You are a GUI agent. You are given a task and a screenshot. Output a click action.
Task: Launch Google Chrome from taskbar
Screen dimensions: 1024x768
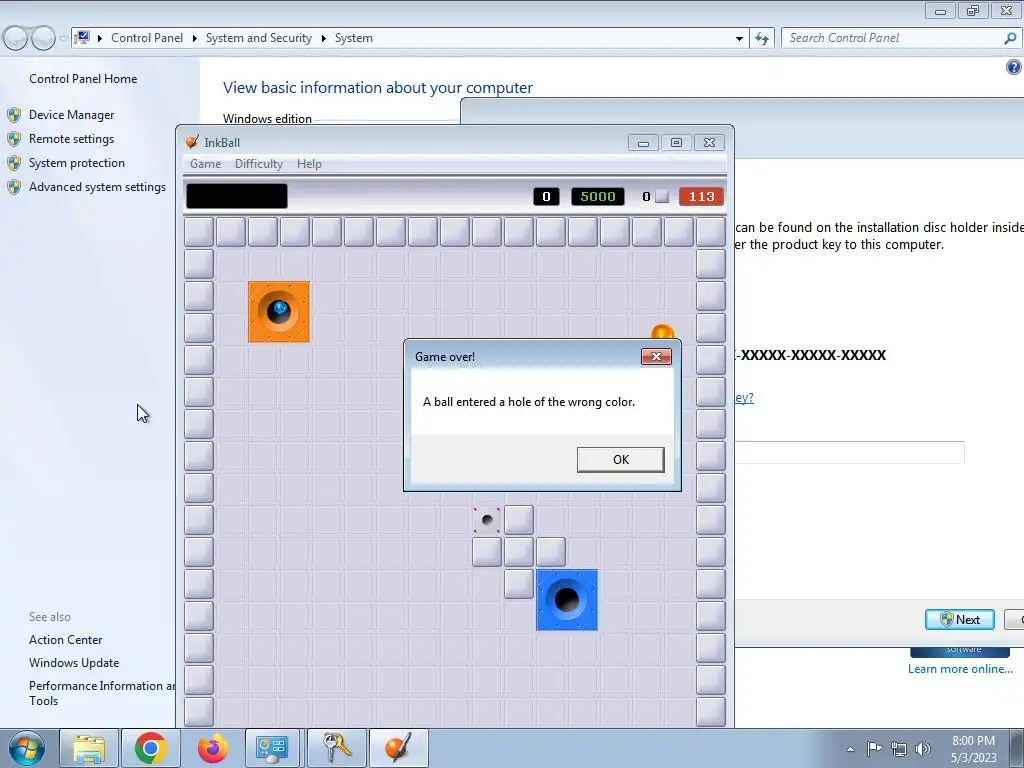click(x=150, y=748)
